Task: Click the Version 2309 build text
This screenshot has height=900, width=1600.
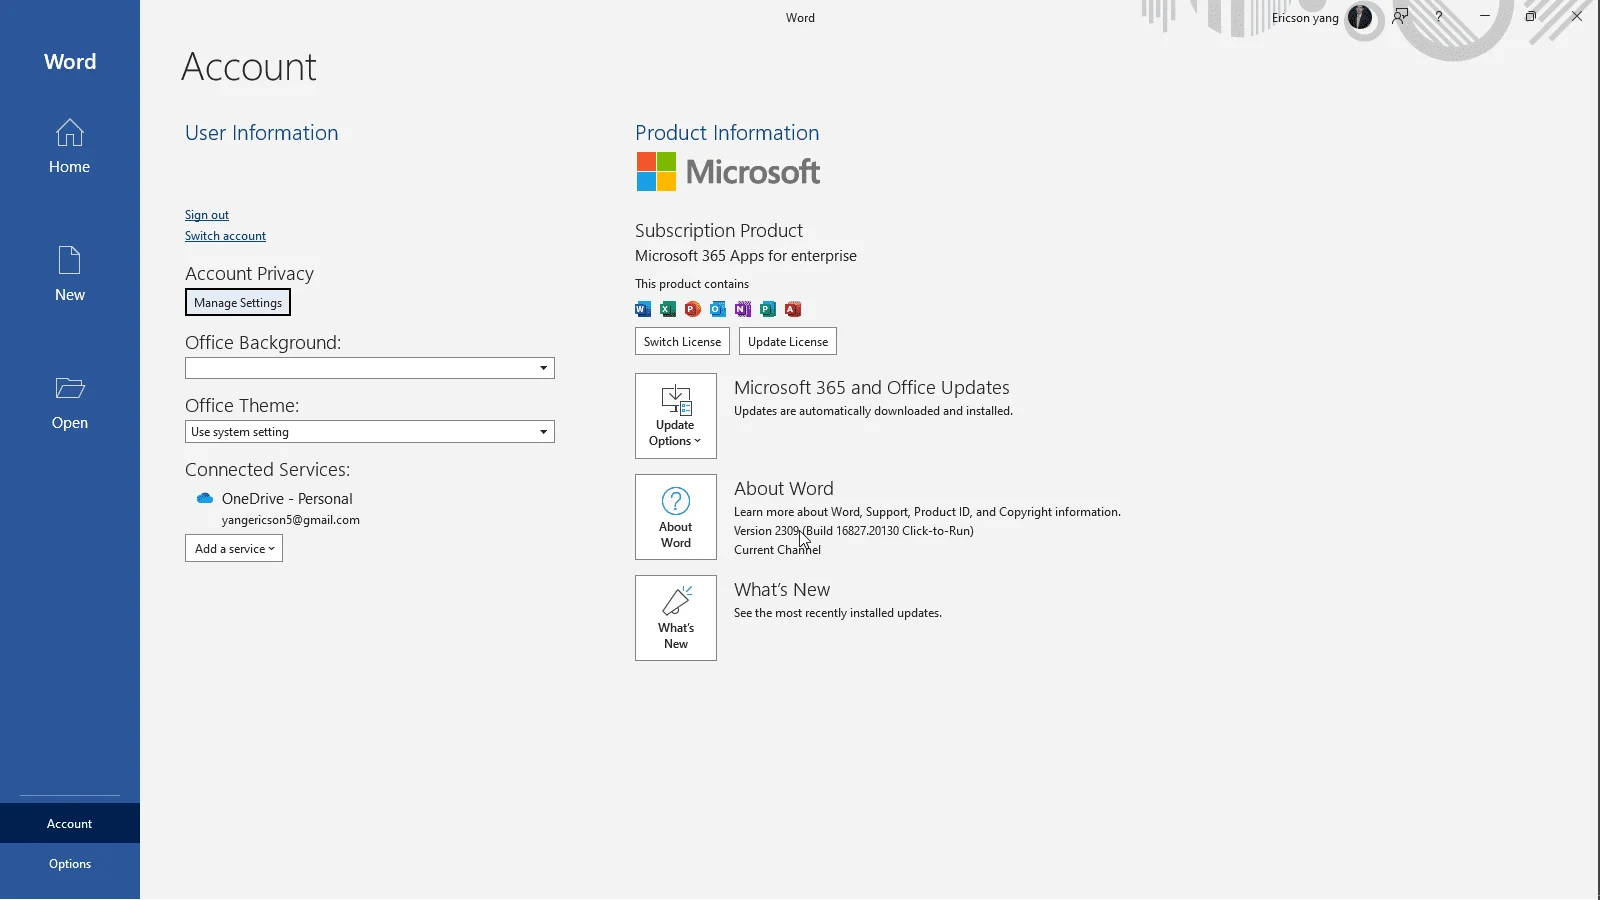Action: [854, 531]
